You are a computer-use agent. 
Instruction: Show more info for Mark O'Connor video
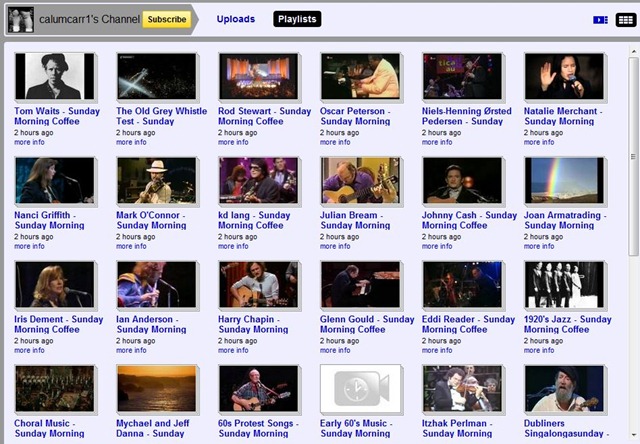tap(131, 246)
